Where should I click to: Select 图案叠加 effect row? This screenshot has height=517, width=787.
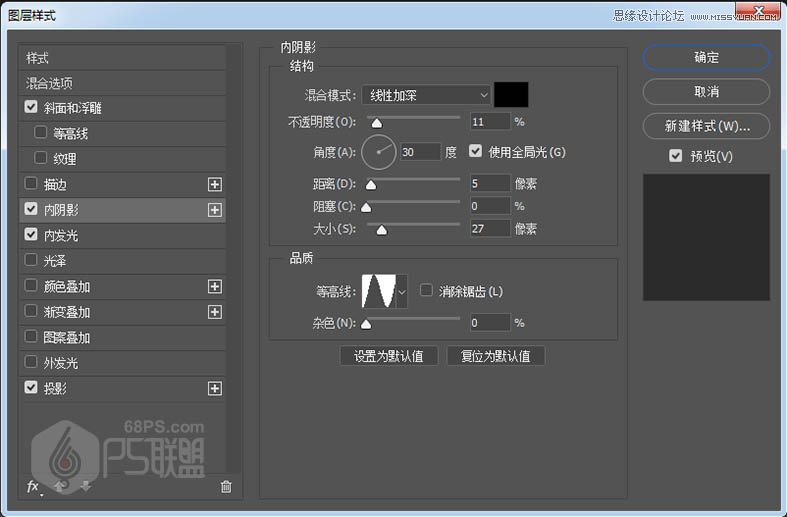tap(122, 337)
